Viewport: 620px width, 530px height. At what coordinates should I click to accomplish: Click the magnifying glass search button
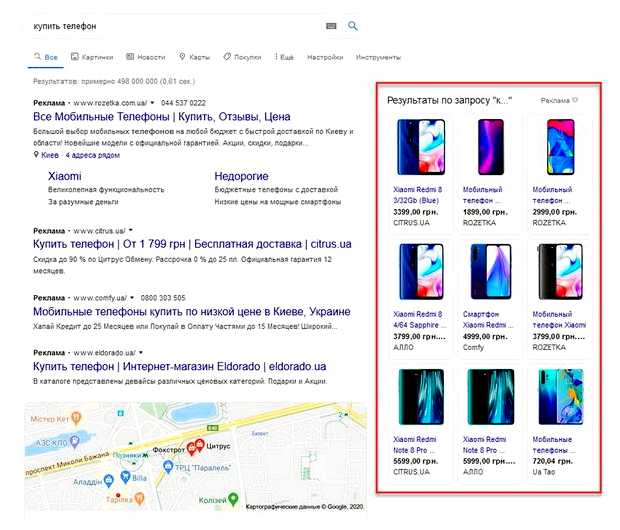(x=352, y=26)
